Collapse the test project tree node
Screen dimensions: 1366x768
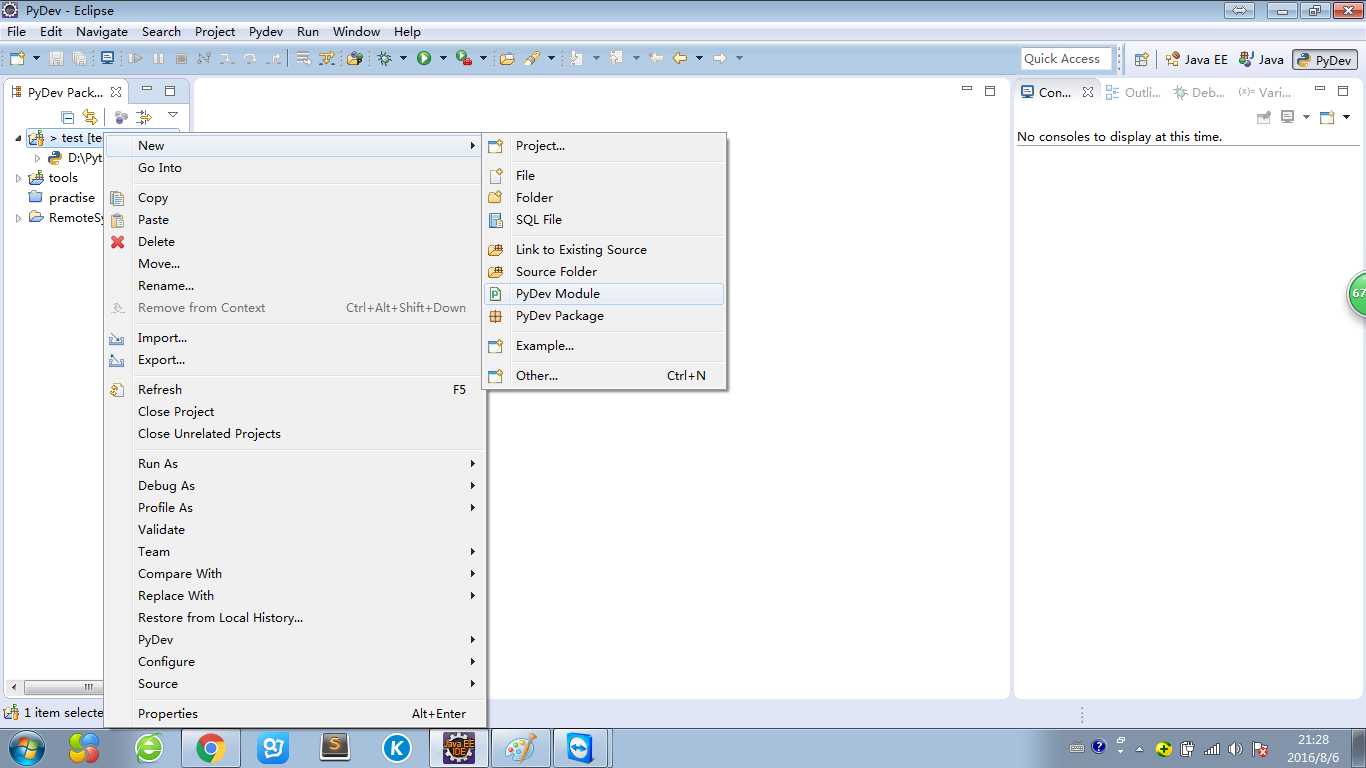18,138
